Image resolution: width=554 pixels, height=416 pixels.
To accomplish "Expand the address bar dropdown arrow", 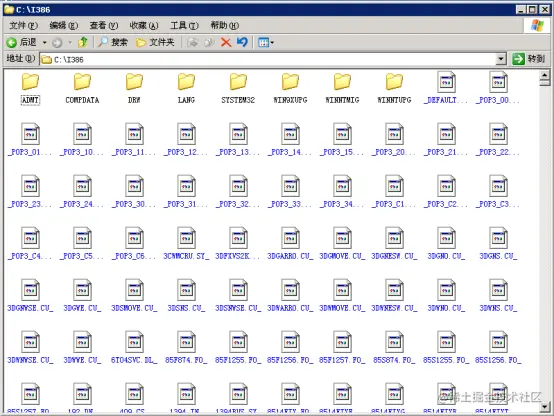I will [x=501, y=59].
